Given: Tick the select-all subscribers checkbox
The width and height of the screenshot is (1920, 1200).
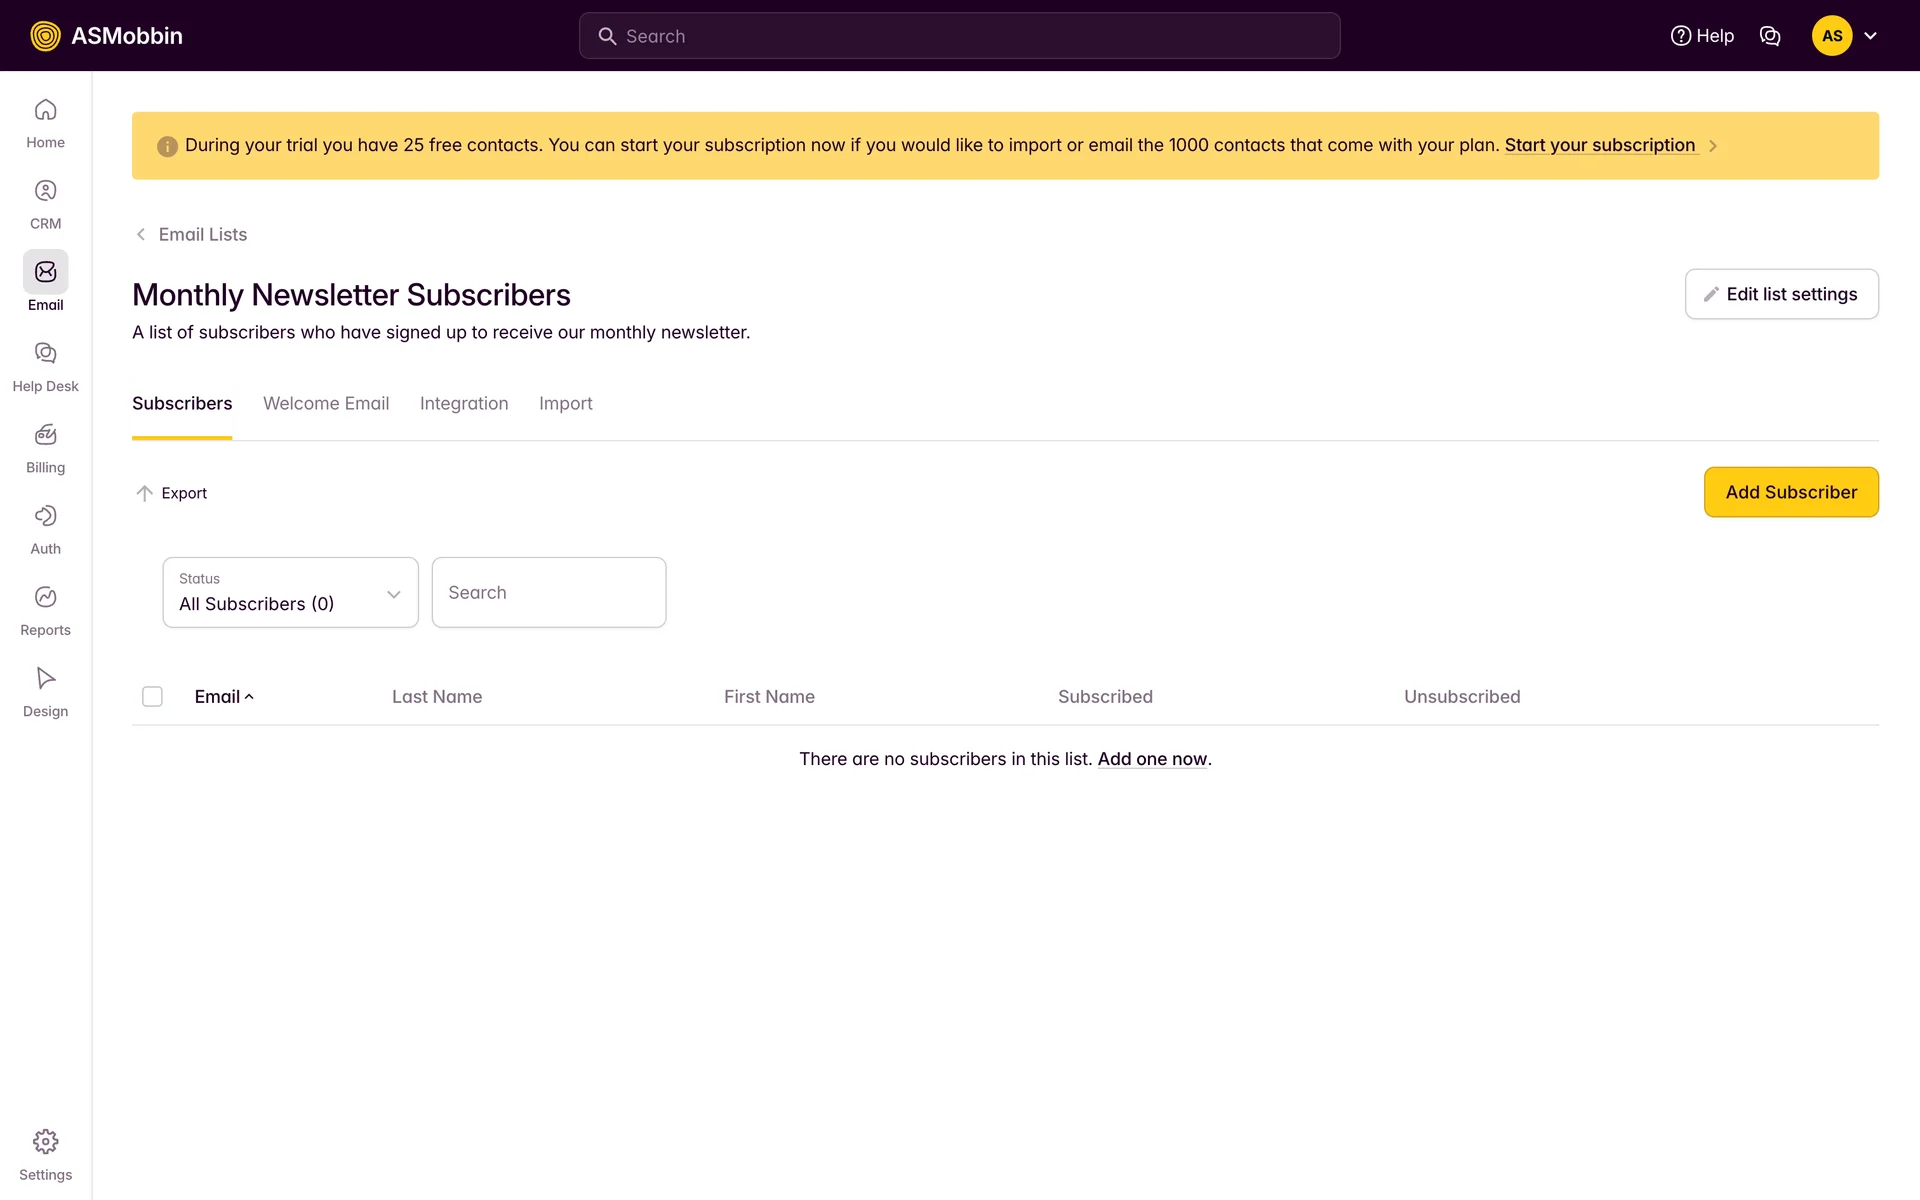Looking at the screenshot, I should click(152, 697).
